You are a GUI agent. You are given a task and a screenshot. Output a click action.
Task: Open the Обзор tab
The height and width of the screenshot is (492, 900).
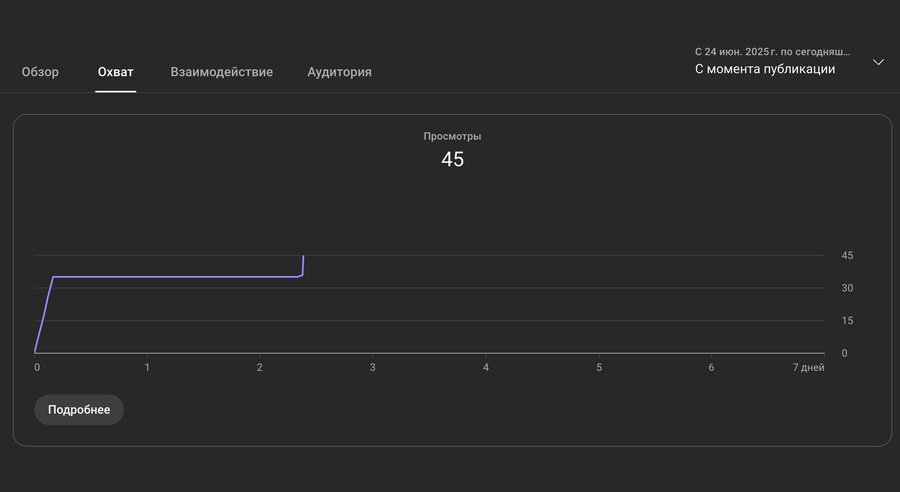click(41, 72)
